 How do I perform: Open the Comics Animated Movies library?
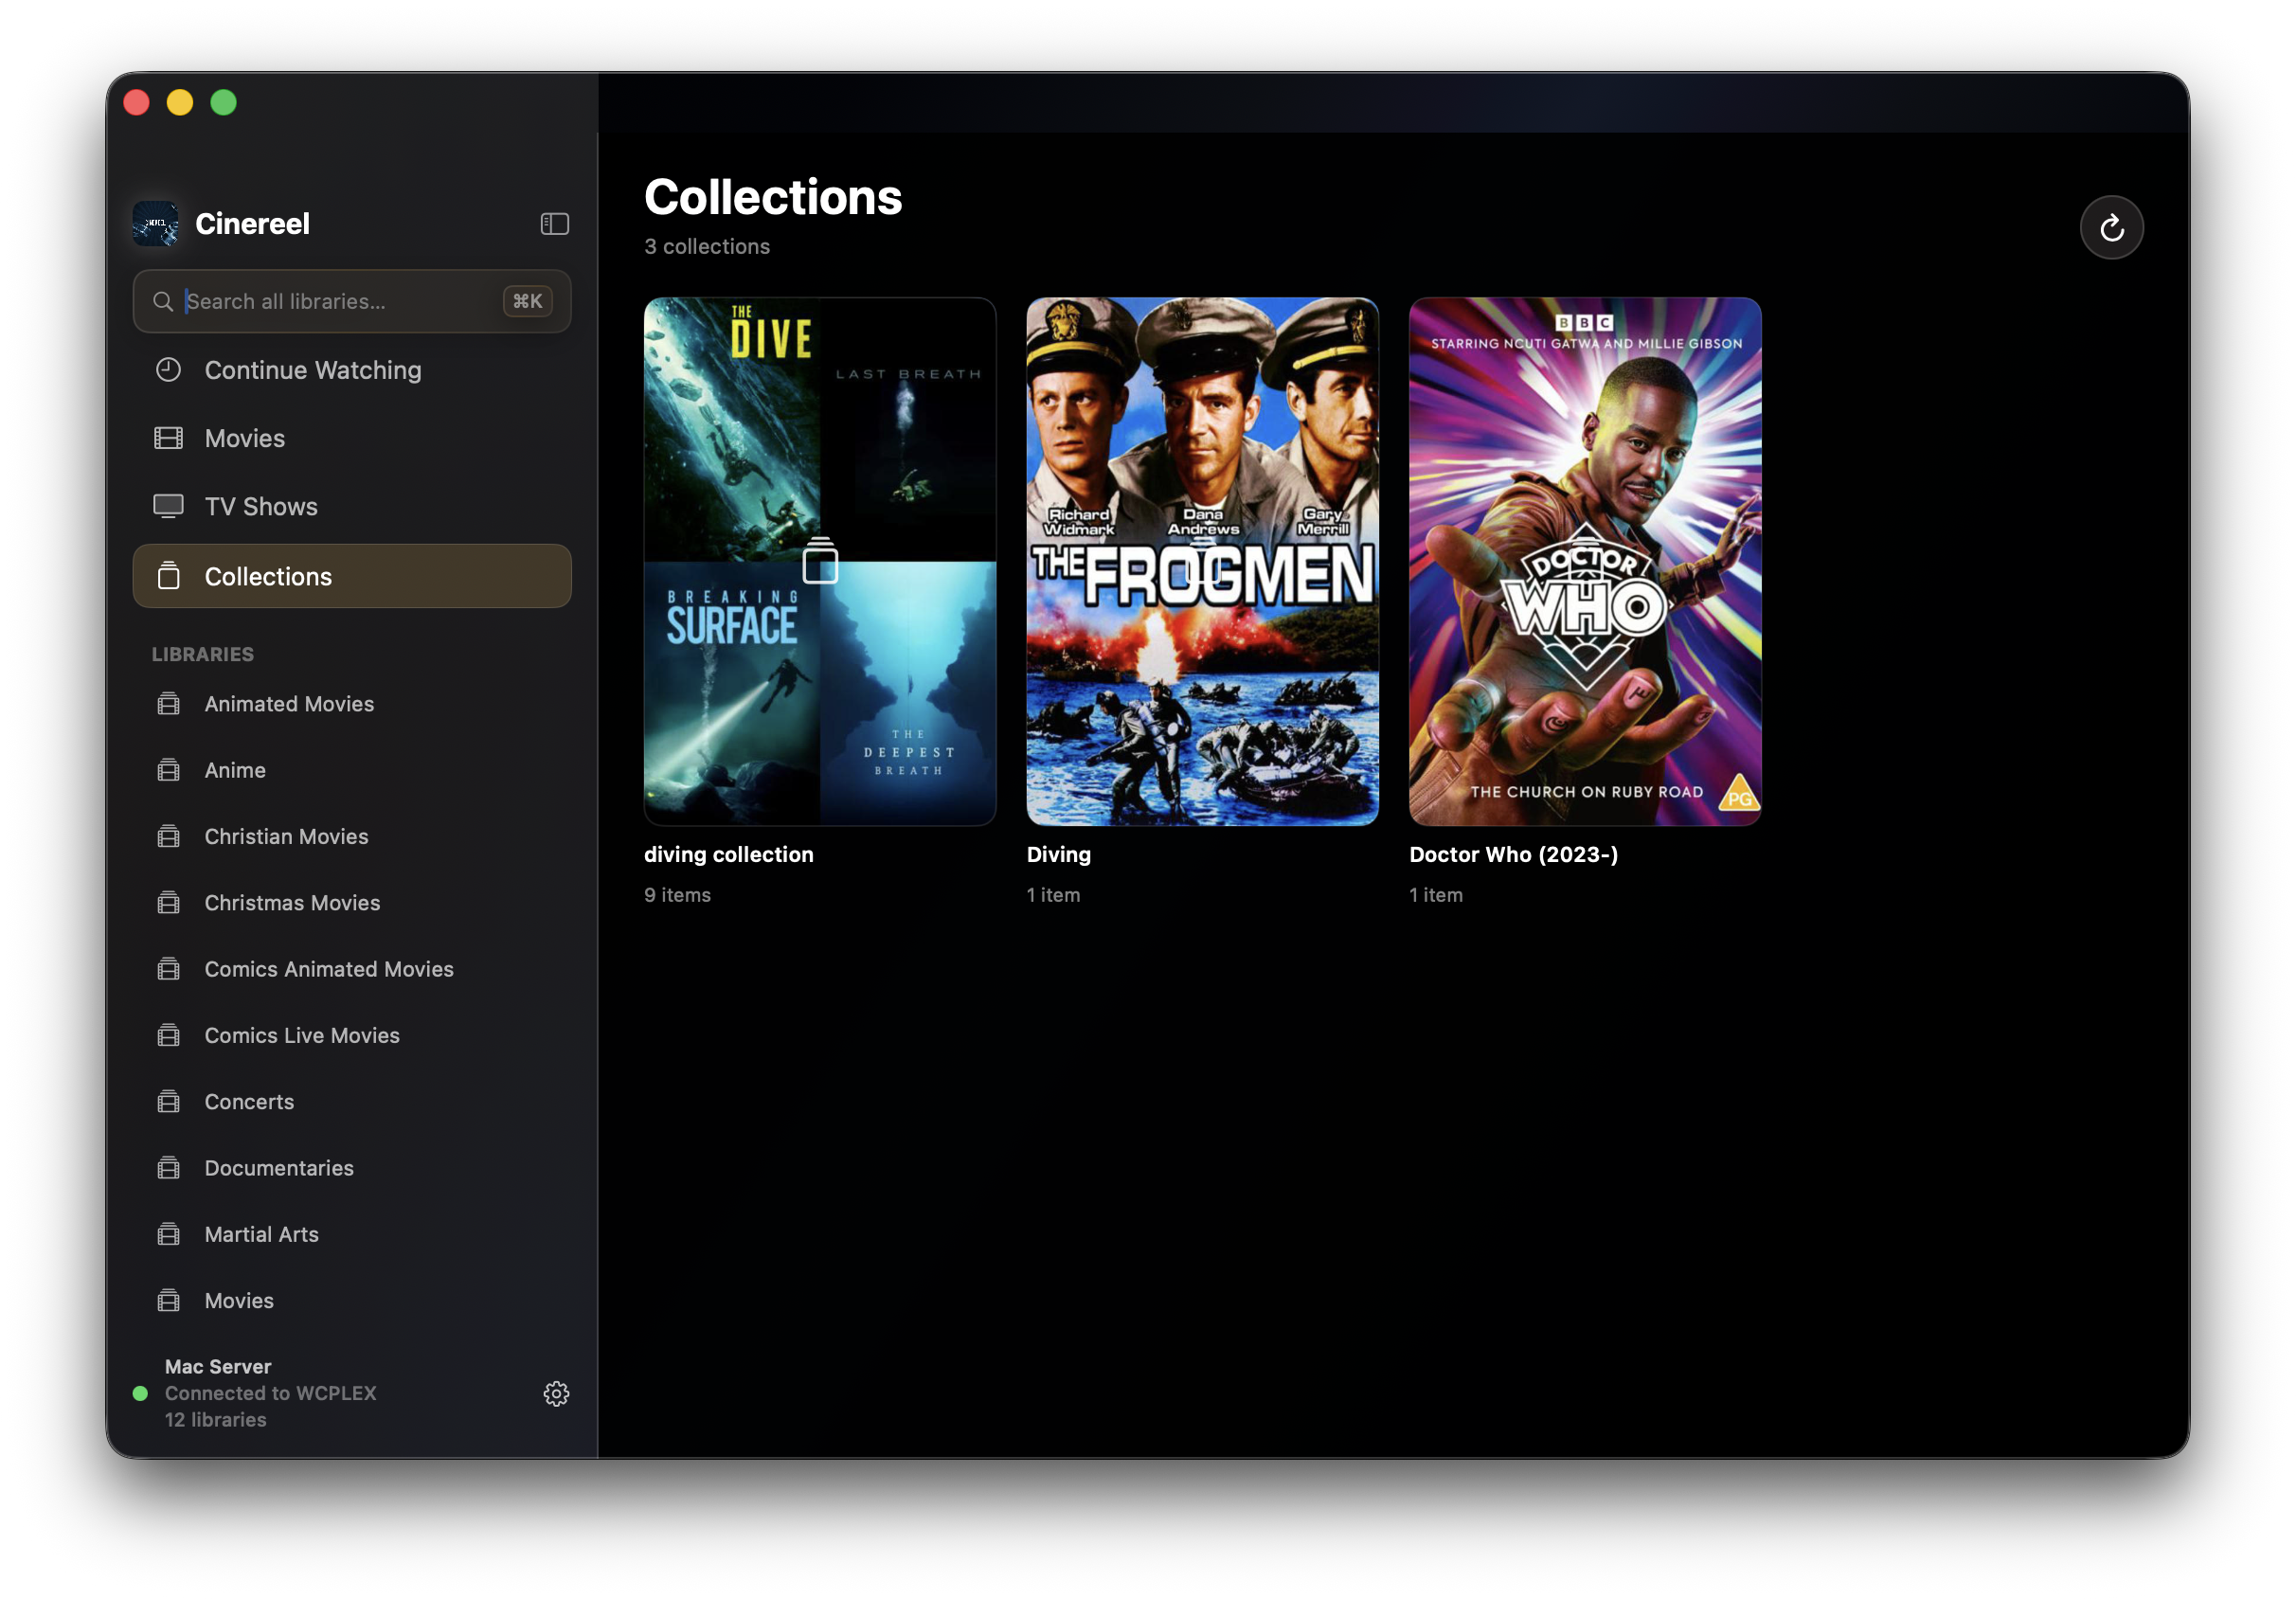point(352,969)
